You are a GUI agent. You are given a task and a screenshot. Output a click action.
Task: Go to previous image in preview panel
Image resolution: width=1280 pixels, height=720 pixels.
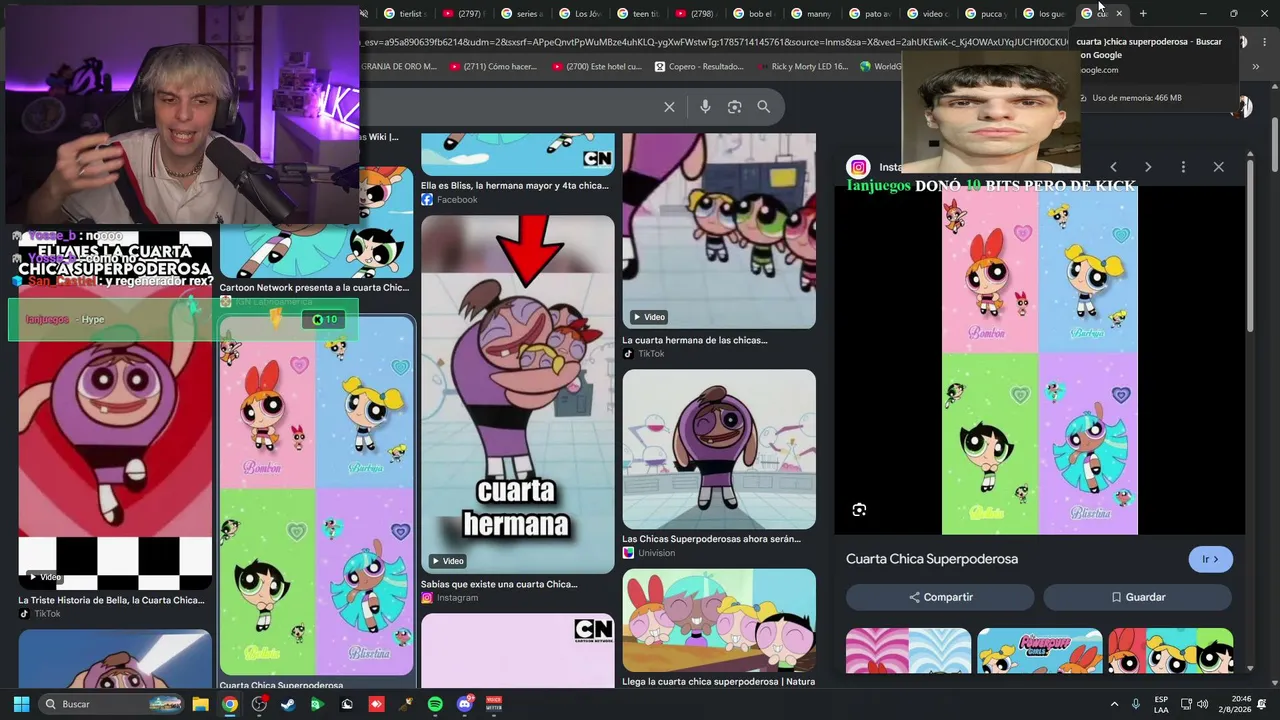coord(1113,167)
